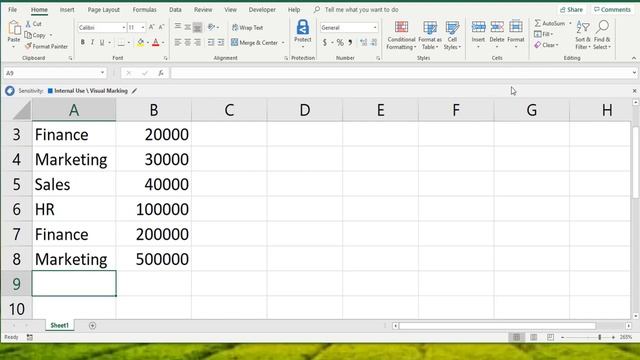640x360 pixels.
Task: Switch to the Insert tab
Action: point(67,9)
